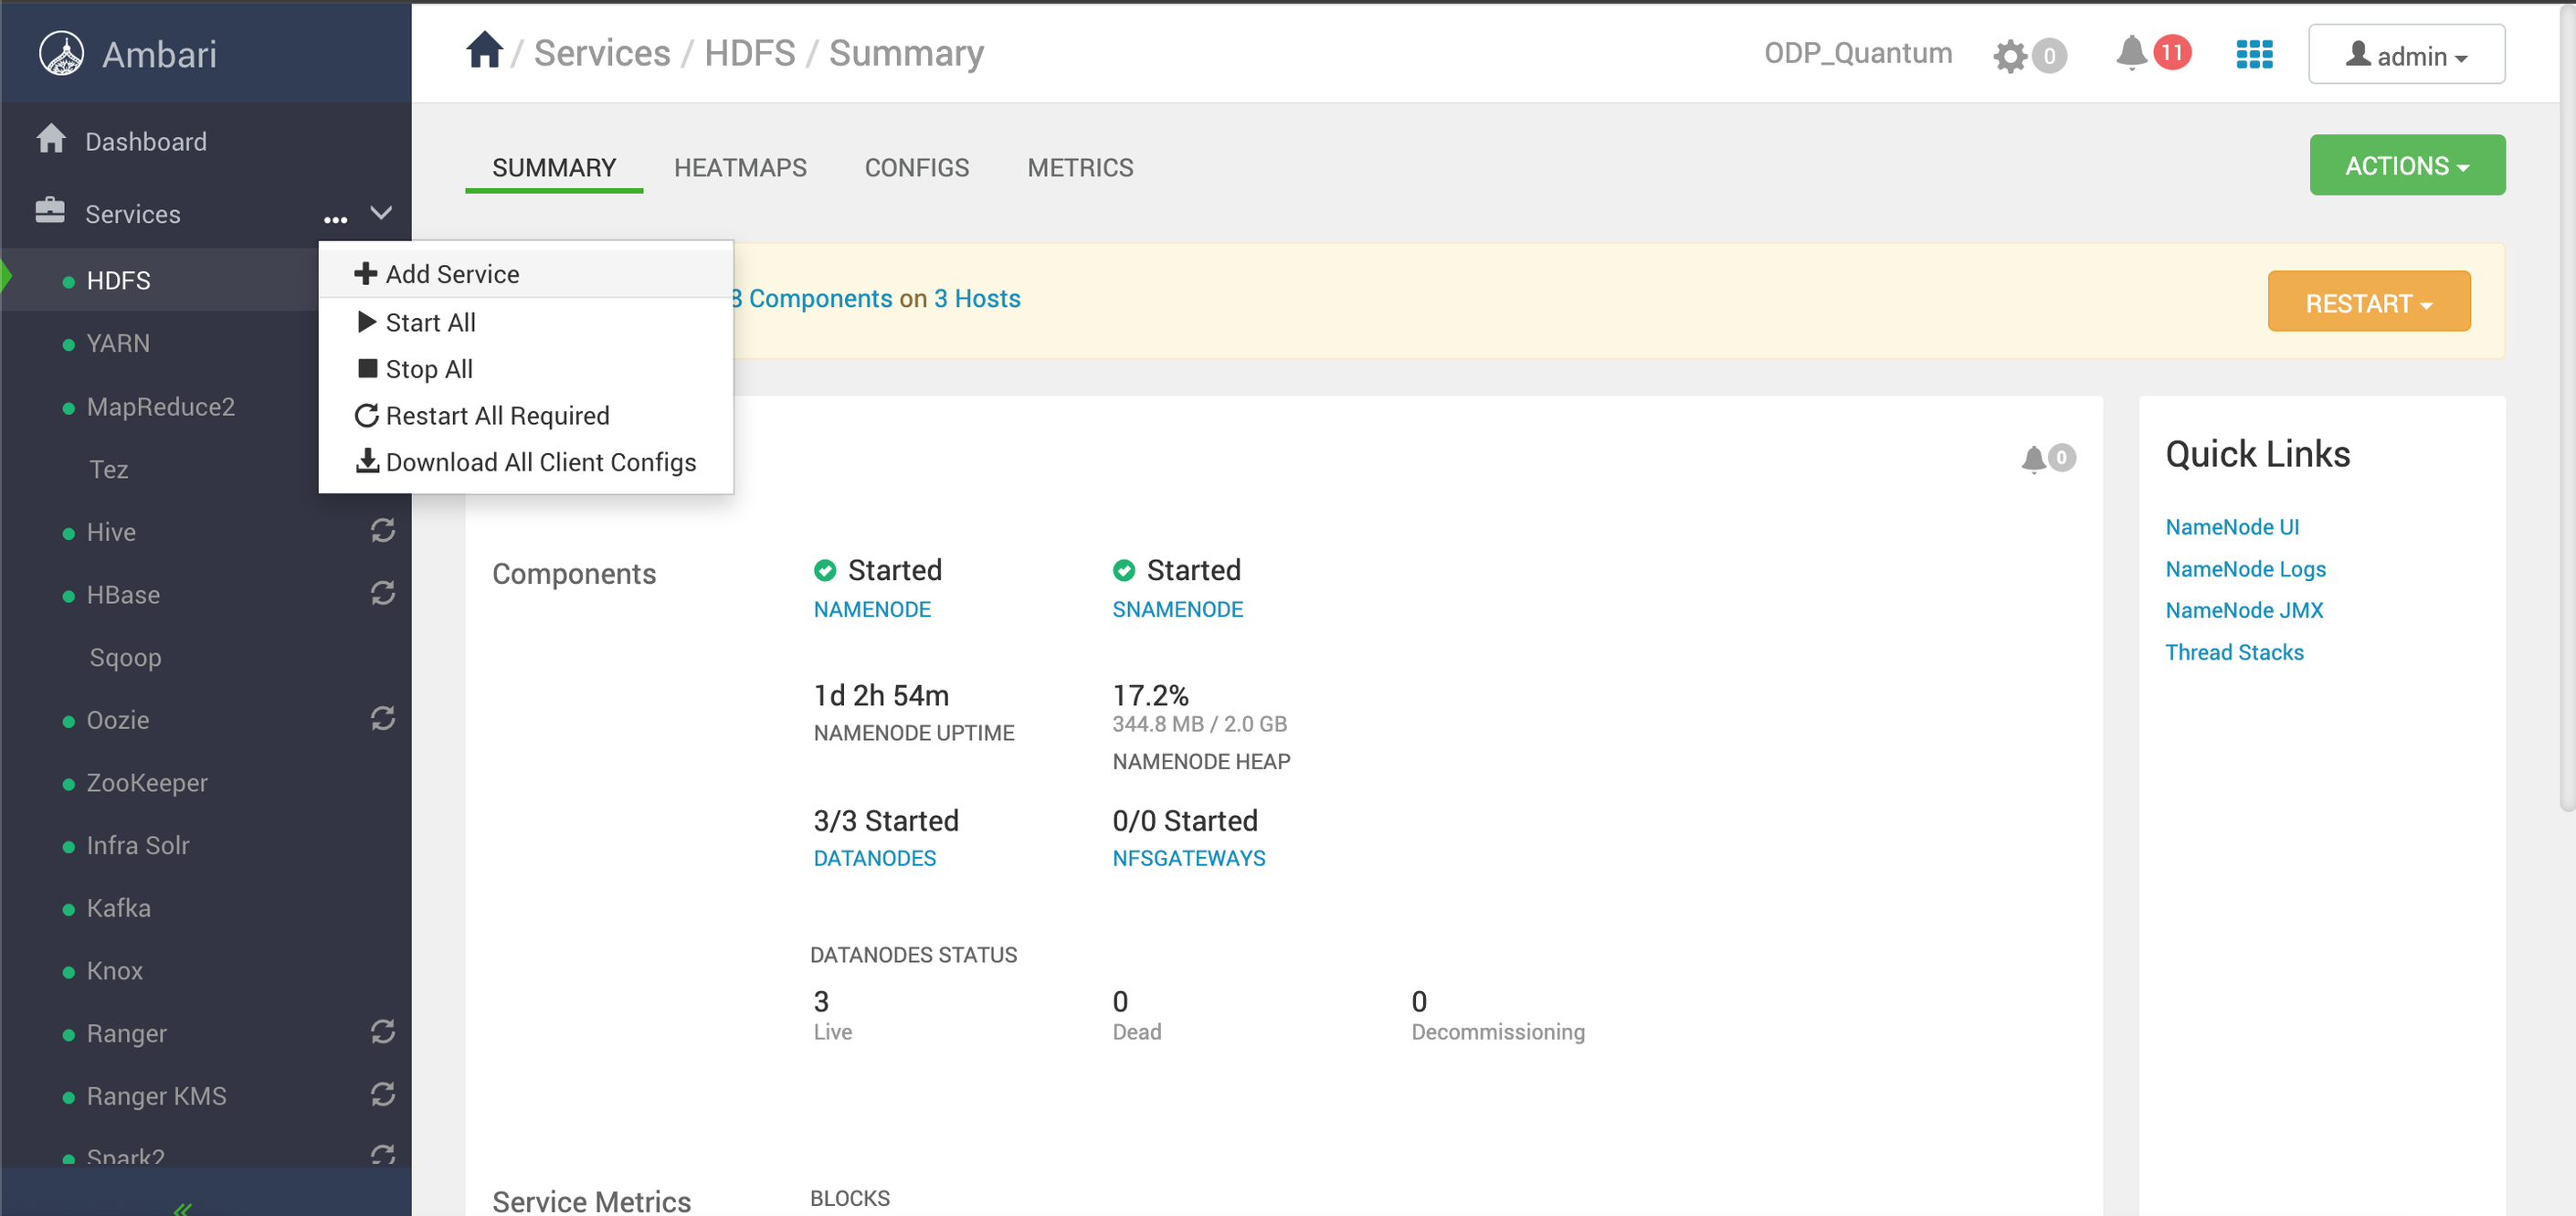Click the page vertical scrollbar
Image resolution: width=2576 pixels, height=1216 pixels.
pyautogui.click(x=2567, y=408)
